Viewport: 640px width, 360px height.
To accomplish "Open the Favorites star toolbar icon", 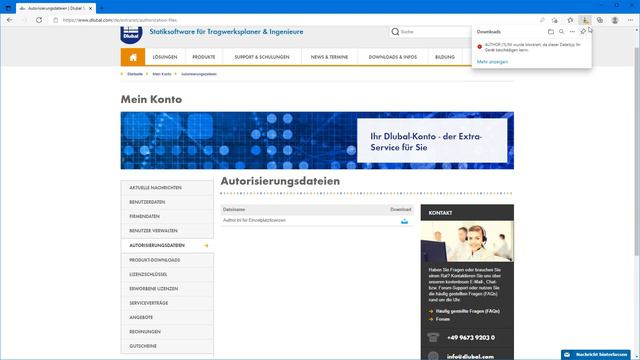I will (x=570, y=20).
